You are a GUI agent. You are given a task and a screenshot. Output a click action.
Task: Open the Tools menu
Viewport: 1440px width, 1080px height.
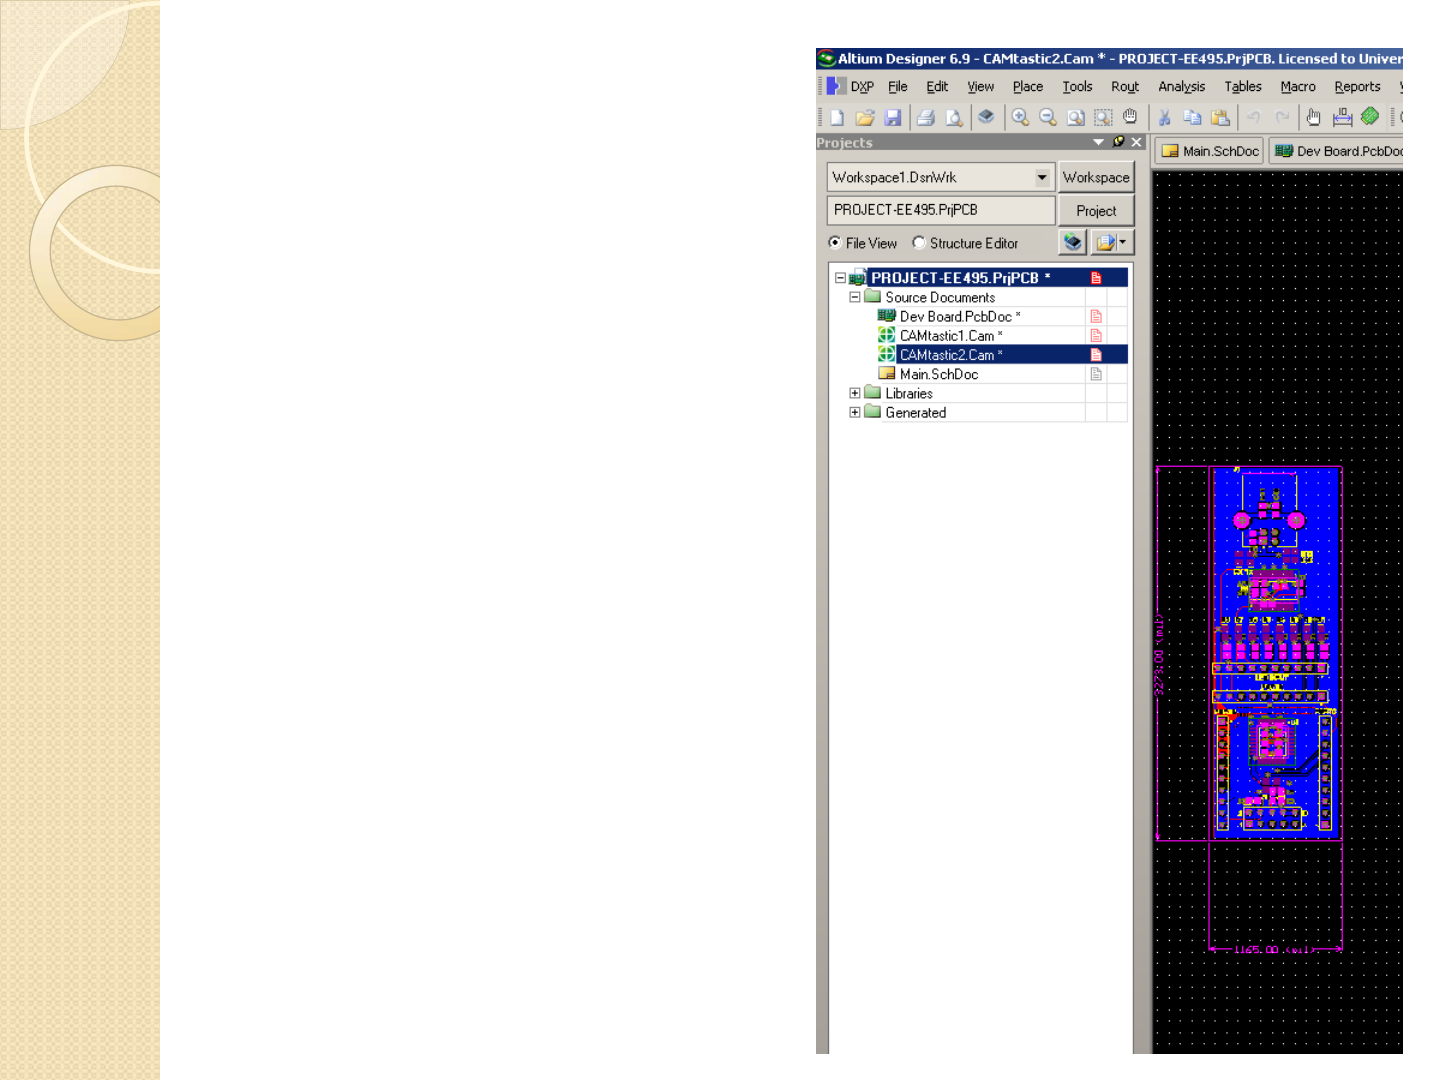1077,87
